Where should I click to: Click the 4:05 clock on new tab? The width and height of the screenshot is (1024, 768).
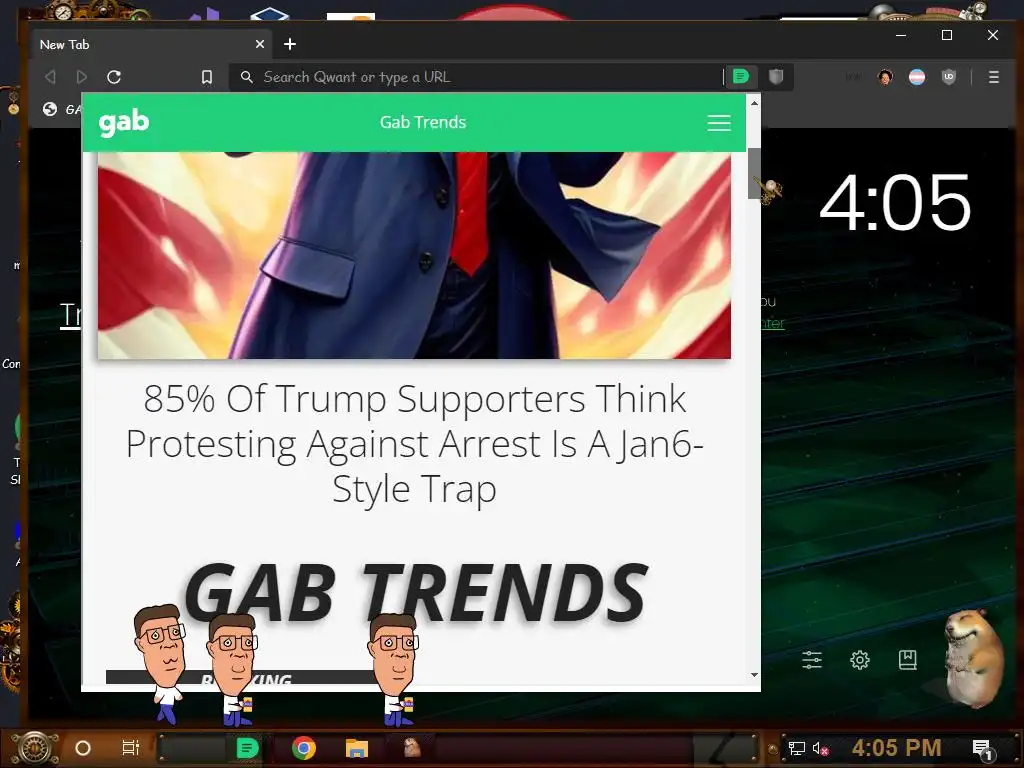point(895,203)
